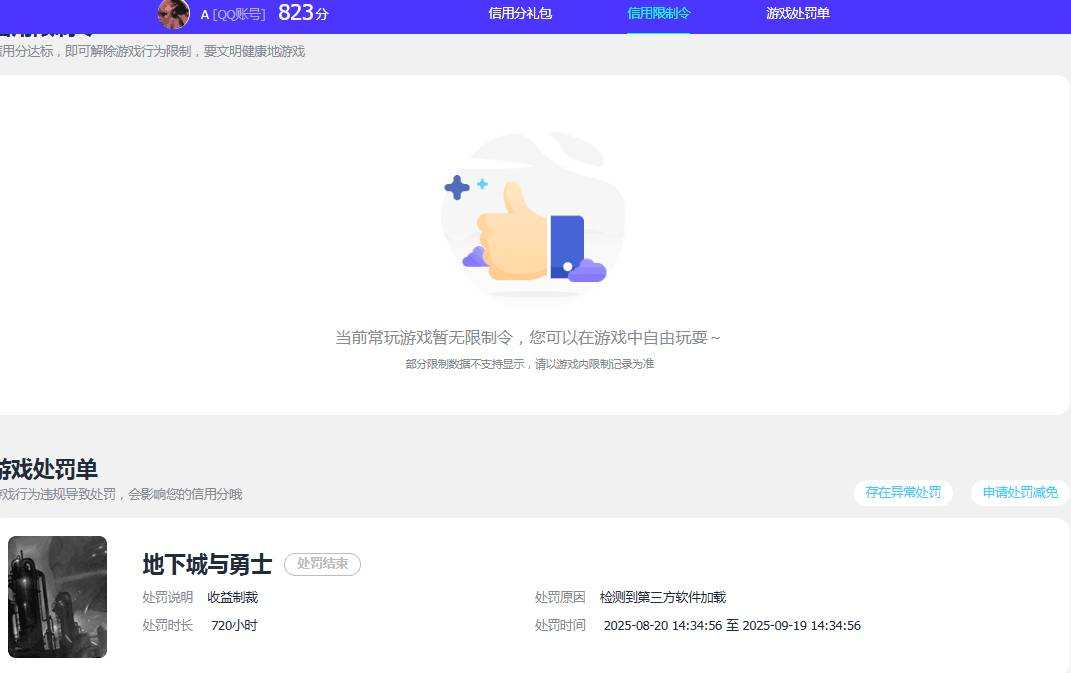Image resolution: width=1071 pixels, height=673 pixels.
Task: Click the 游戏处罚单 section heading
Action: click(x=48, y=469)
